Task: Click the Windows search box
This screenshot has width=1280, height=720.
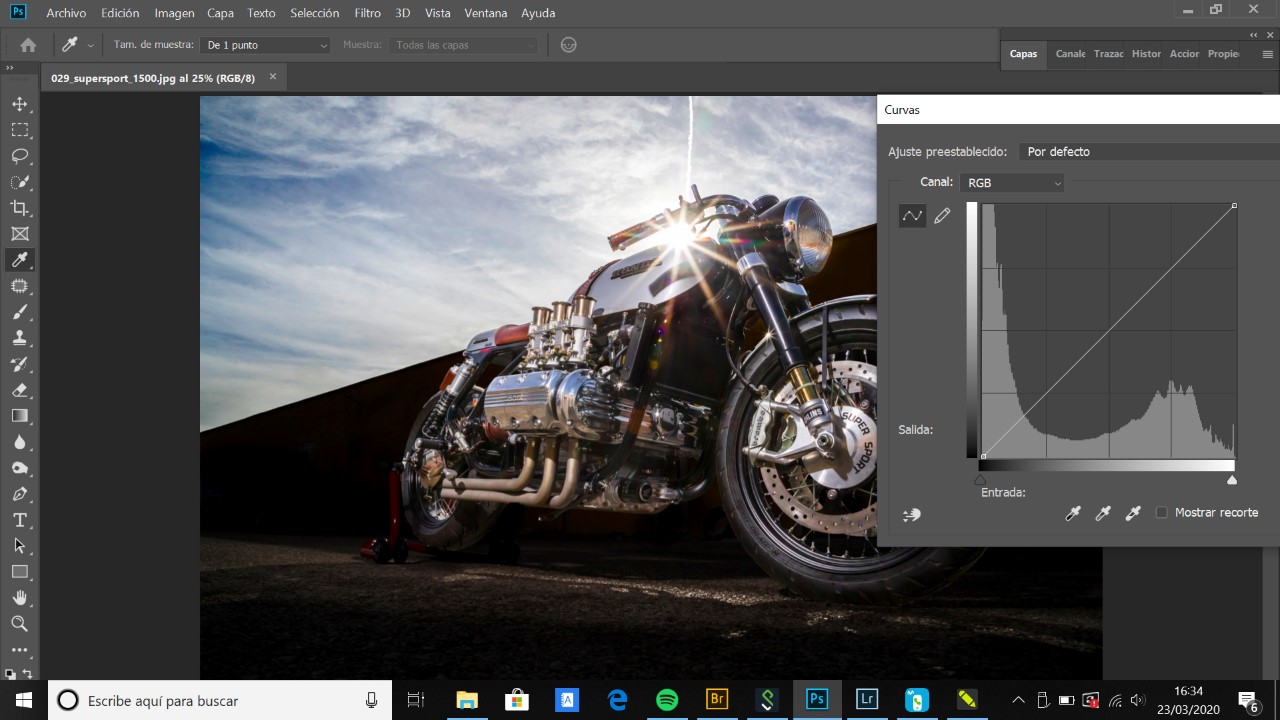Action: pos(220,700)
